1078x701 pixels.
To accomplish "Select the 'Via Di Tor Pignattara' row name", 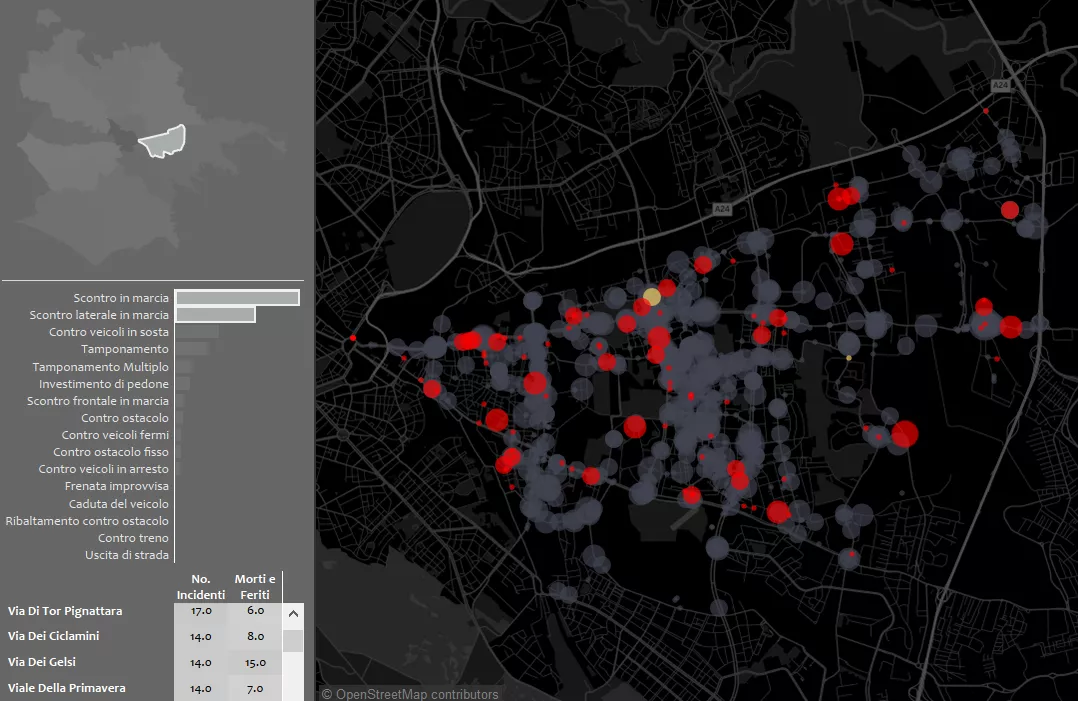I will coord(65,611).
